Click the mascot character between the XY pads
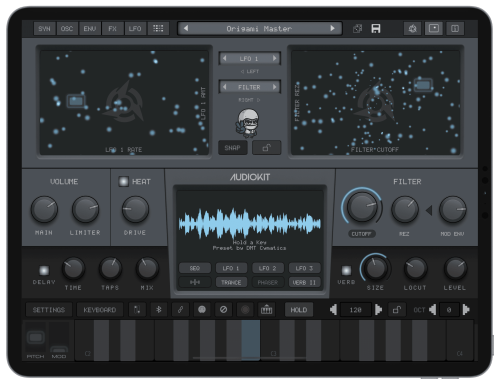The image size is (500, 385). click(248, 123)
